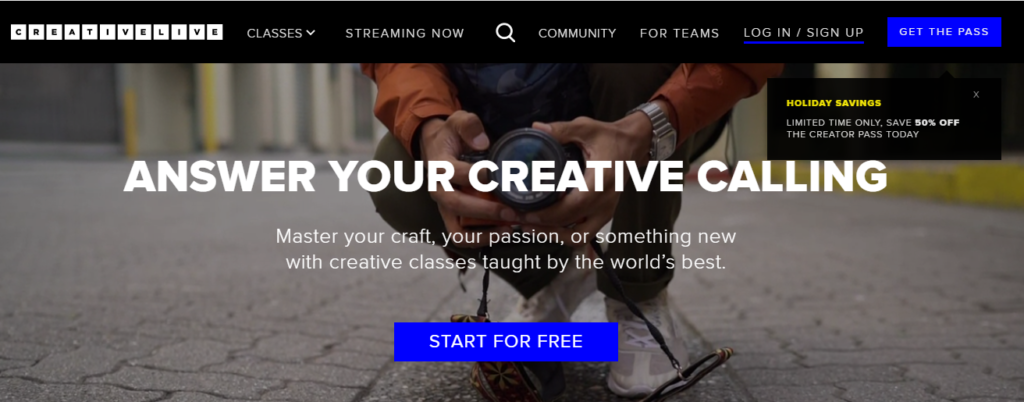Click Log In / Sign Up link

tap(803, 33)
